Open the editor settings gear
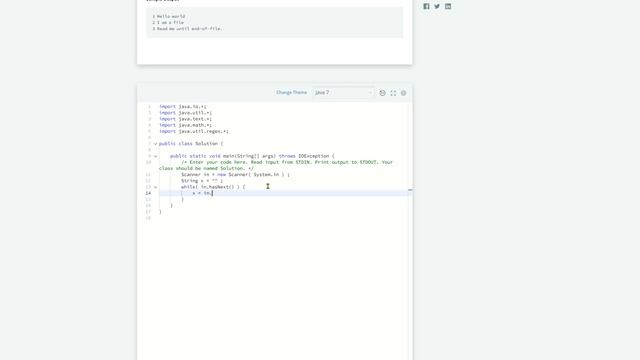 (403, 93)
